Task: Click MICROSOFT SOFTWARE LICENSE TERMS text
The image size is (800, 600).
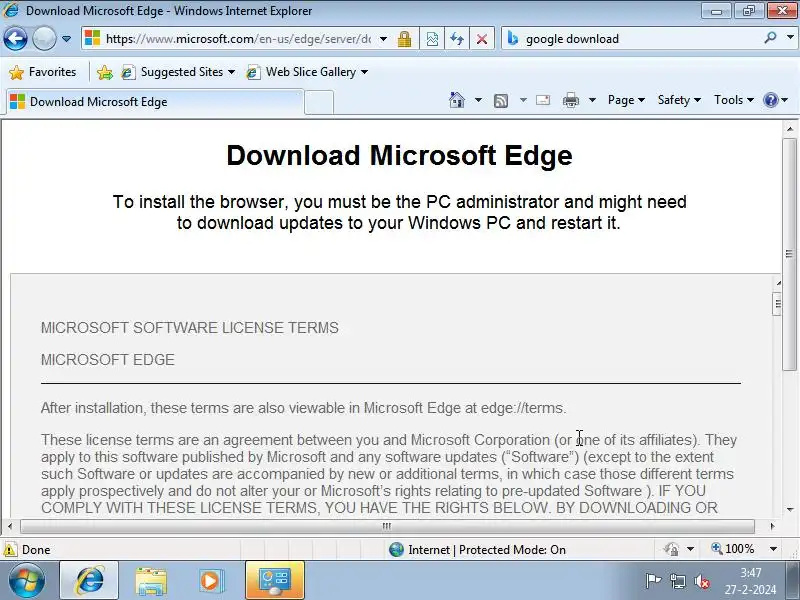Action: [190, 328]
